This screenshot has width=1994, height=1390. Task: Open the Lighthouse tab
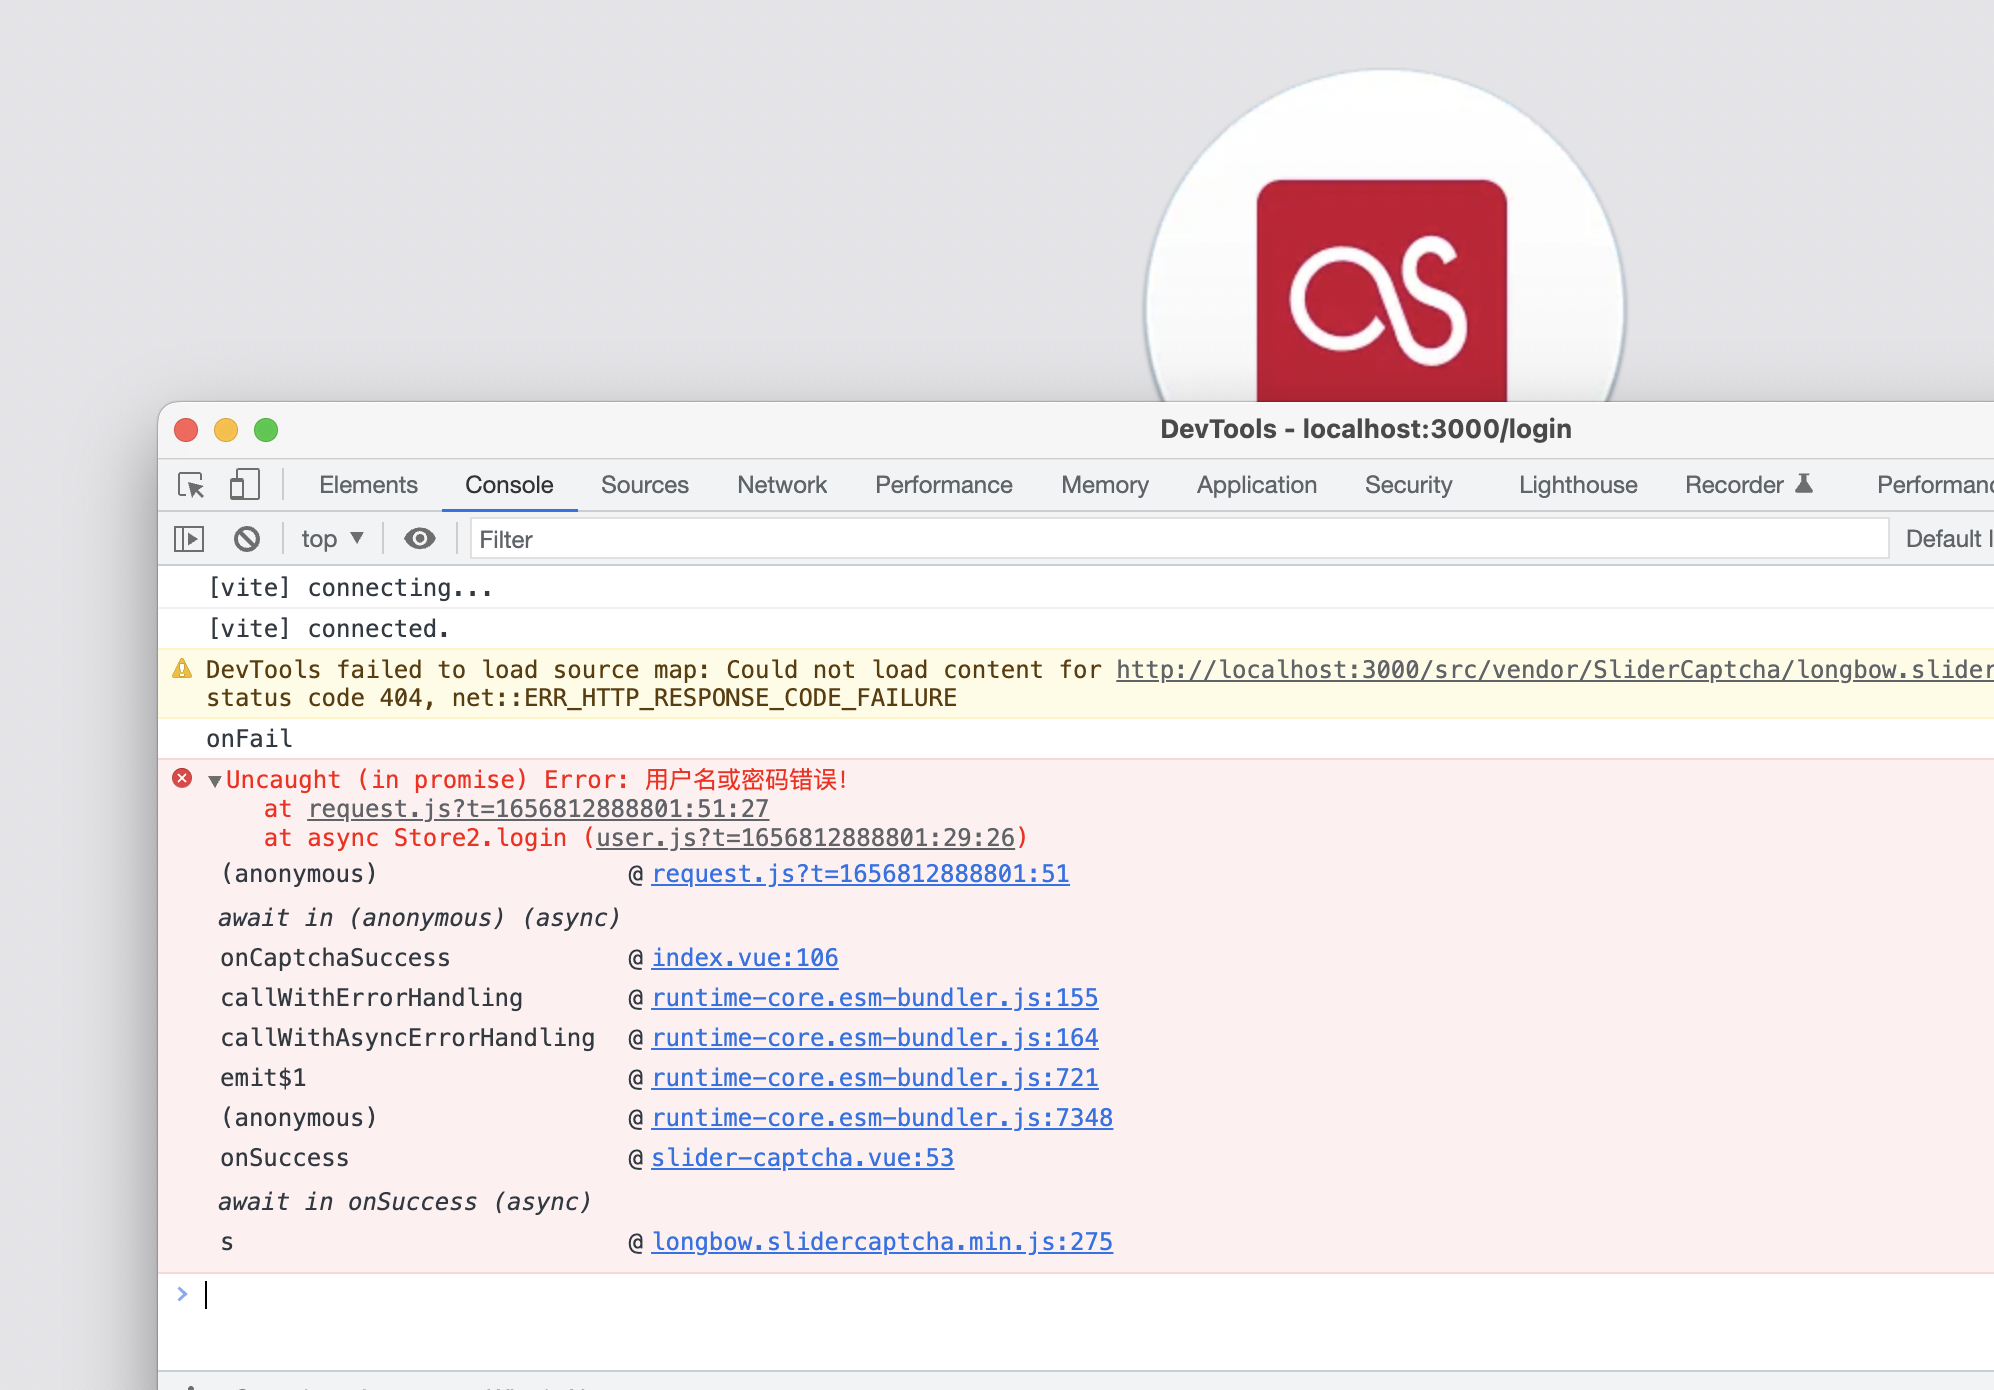1578,485
